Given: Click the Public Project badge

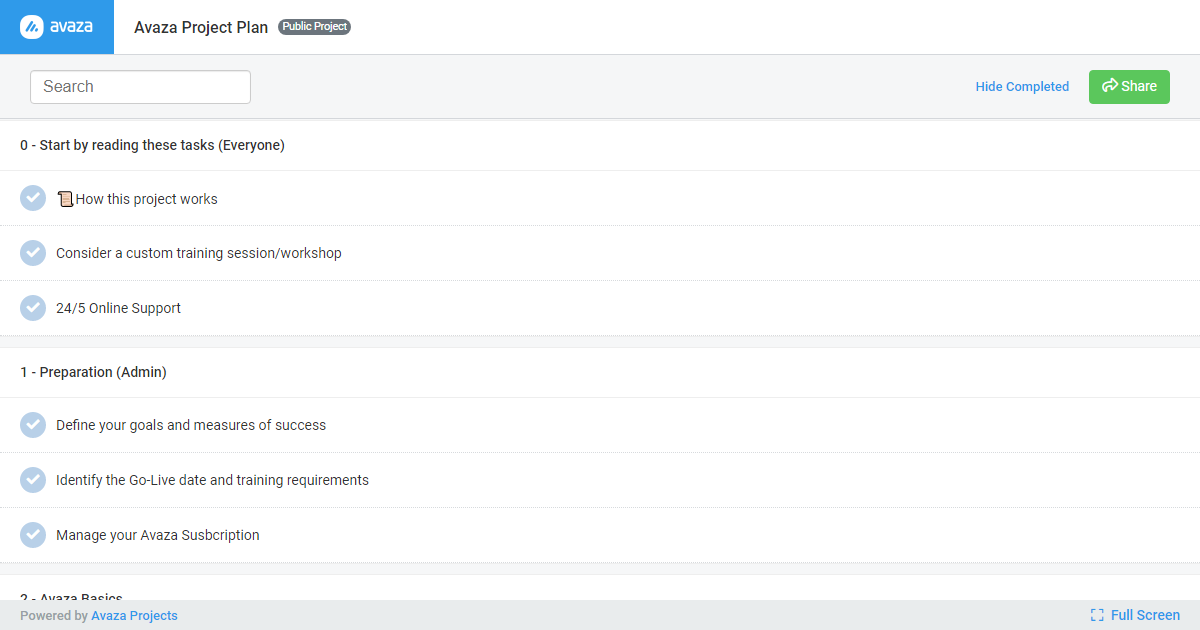Looking at the screenshot, I should coord(314,27).
